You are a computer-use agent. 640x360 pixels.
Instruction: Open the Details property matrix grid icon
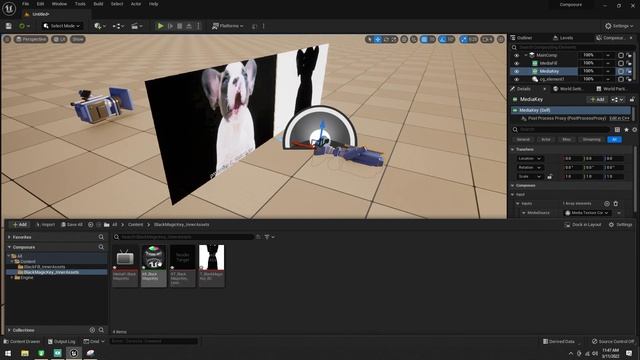point(617,129)
